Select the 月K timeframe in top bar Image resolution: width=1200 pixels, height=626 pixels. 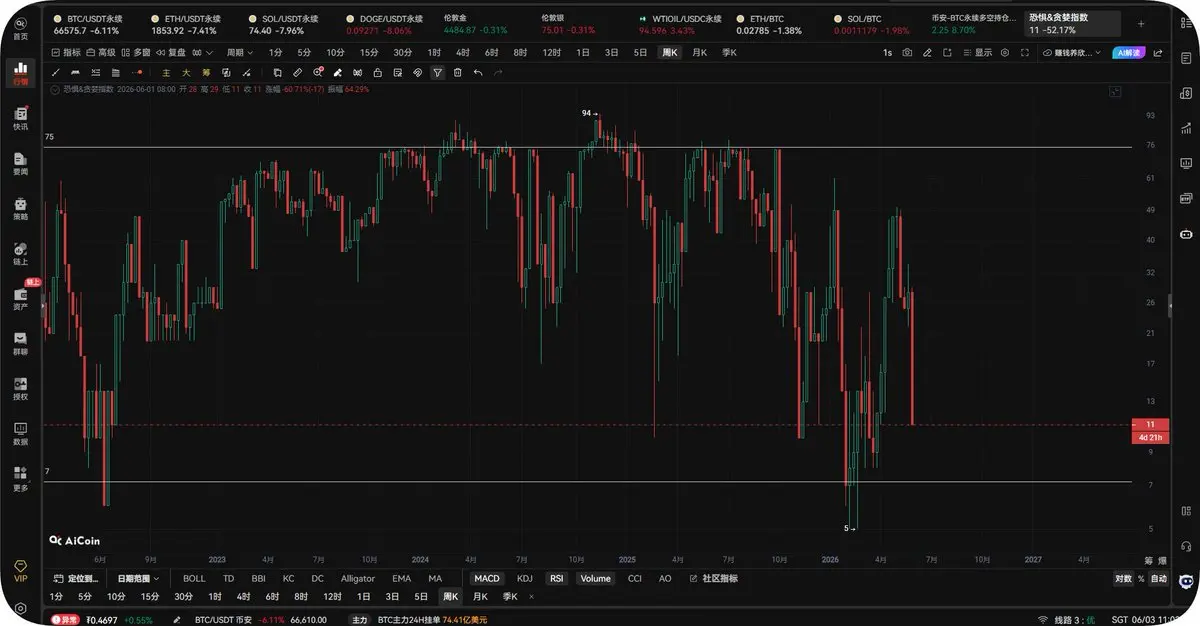point(698,53)
